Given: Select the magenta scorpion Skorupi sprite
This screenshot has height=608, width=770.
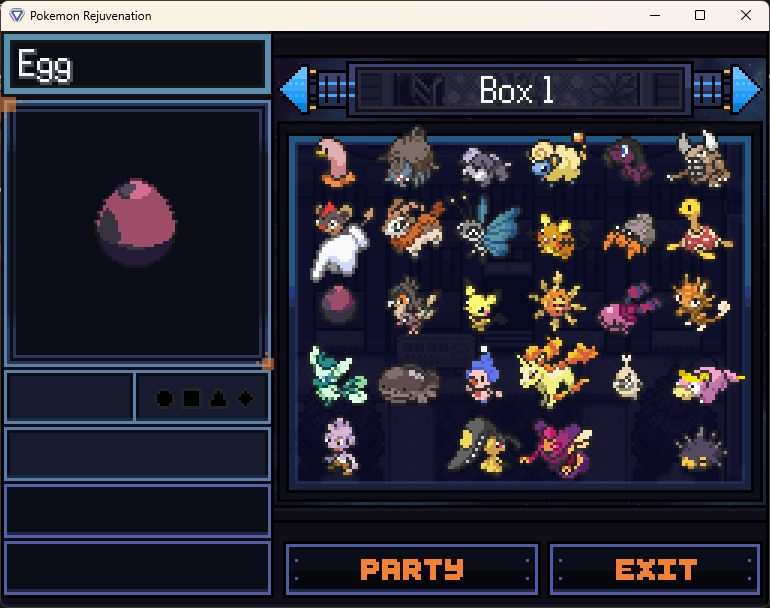Looking at the screenshot, I should (630, 308).
